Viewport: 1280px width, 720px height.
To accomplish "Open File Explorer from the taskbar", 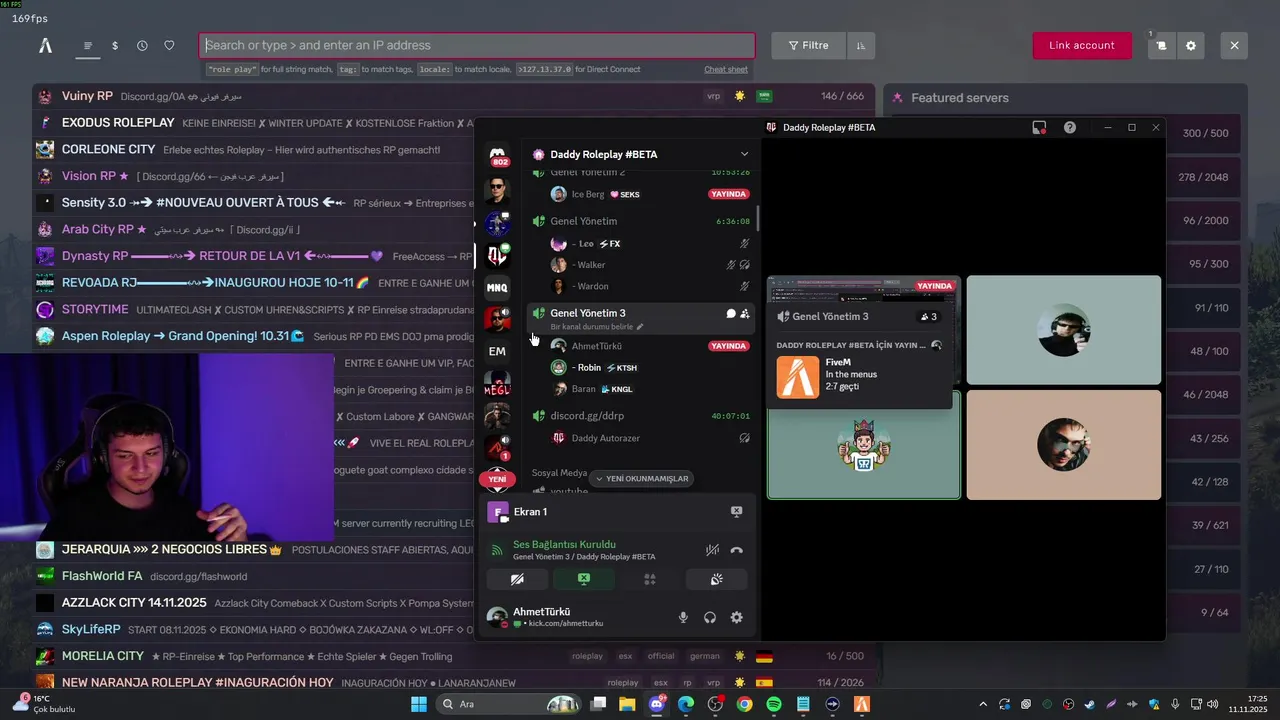I will [627, 704].
